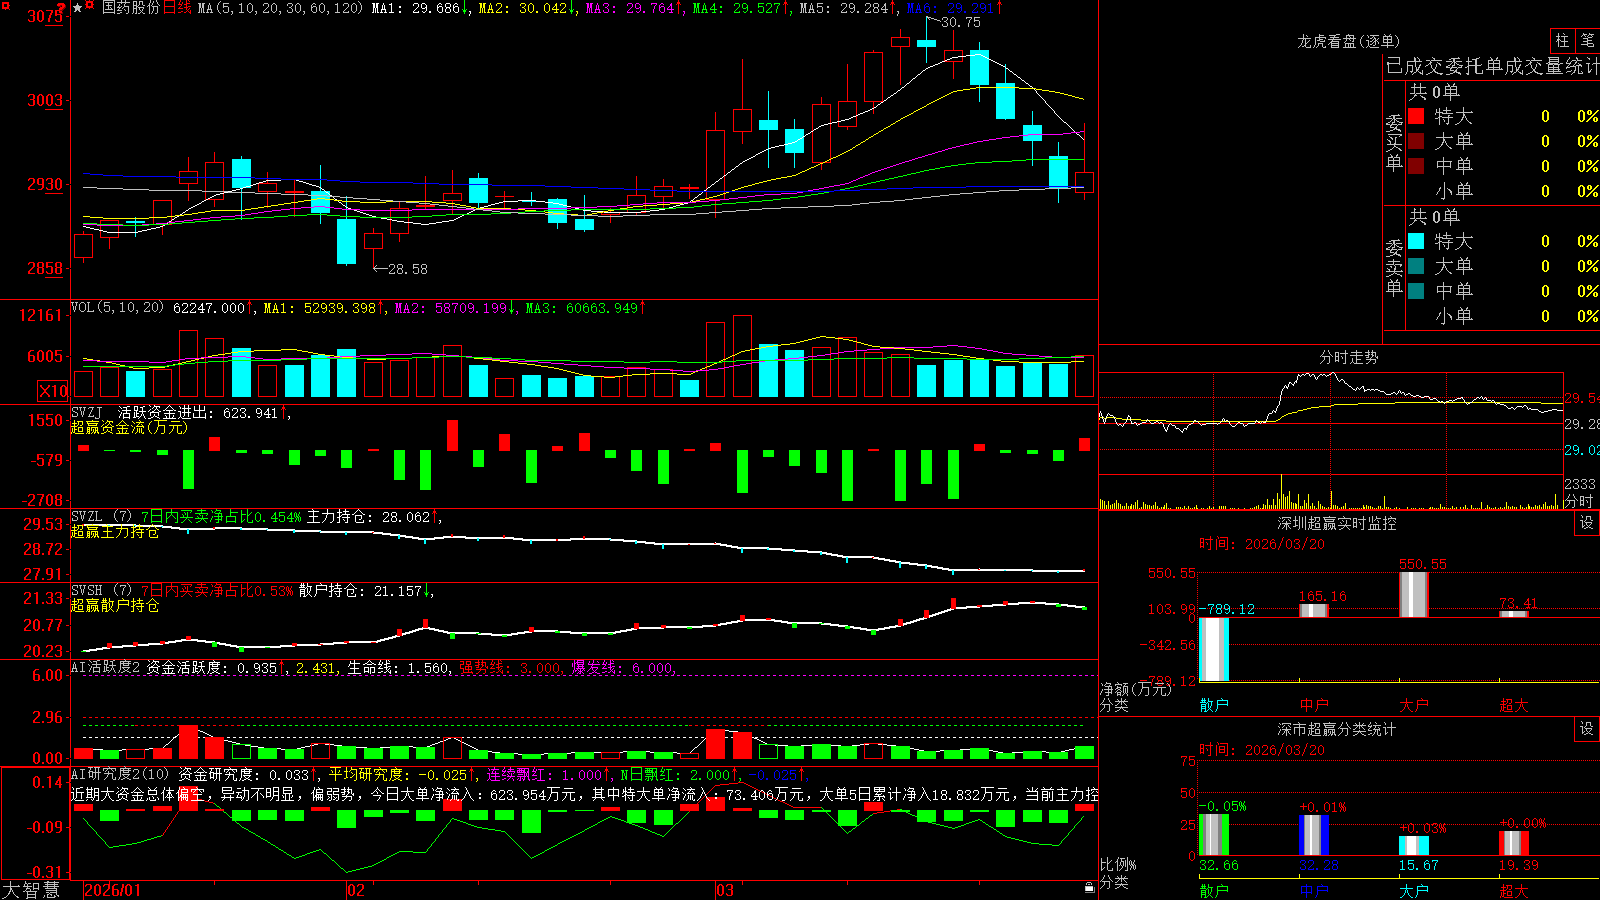
Task: Switch to 笔 tick view in 龙虎看盘
Action: pos(1588,40)
